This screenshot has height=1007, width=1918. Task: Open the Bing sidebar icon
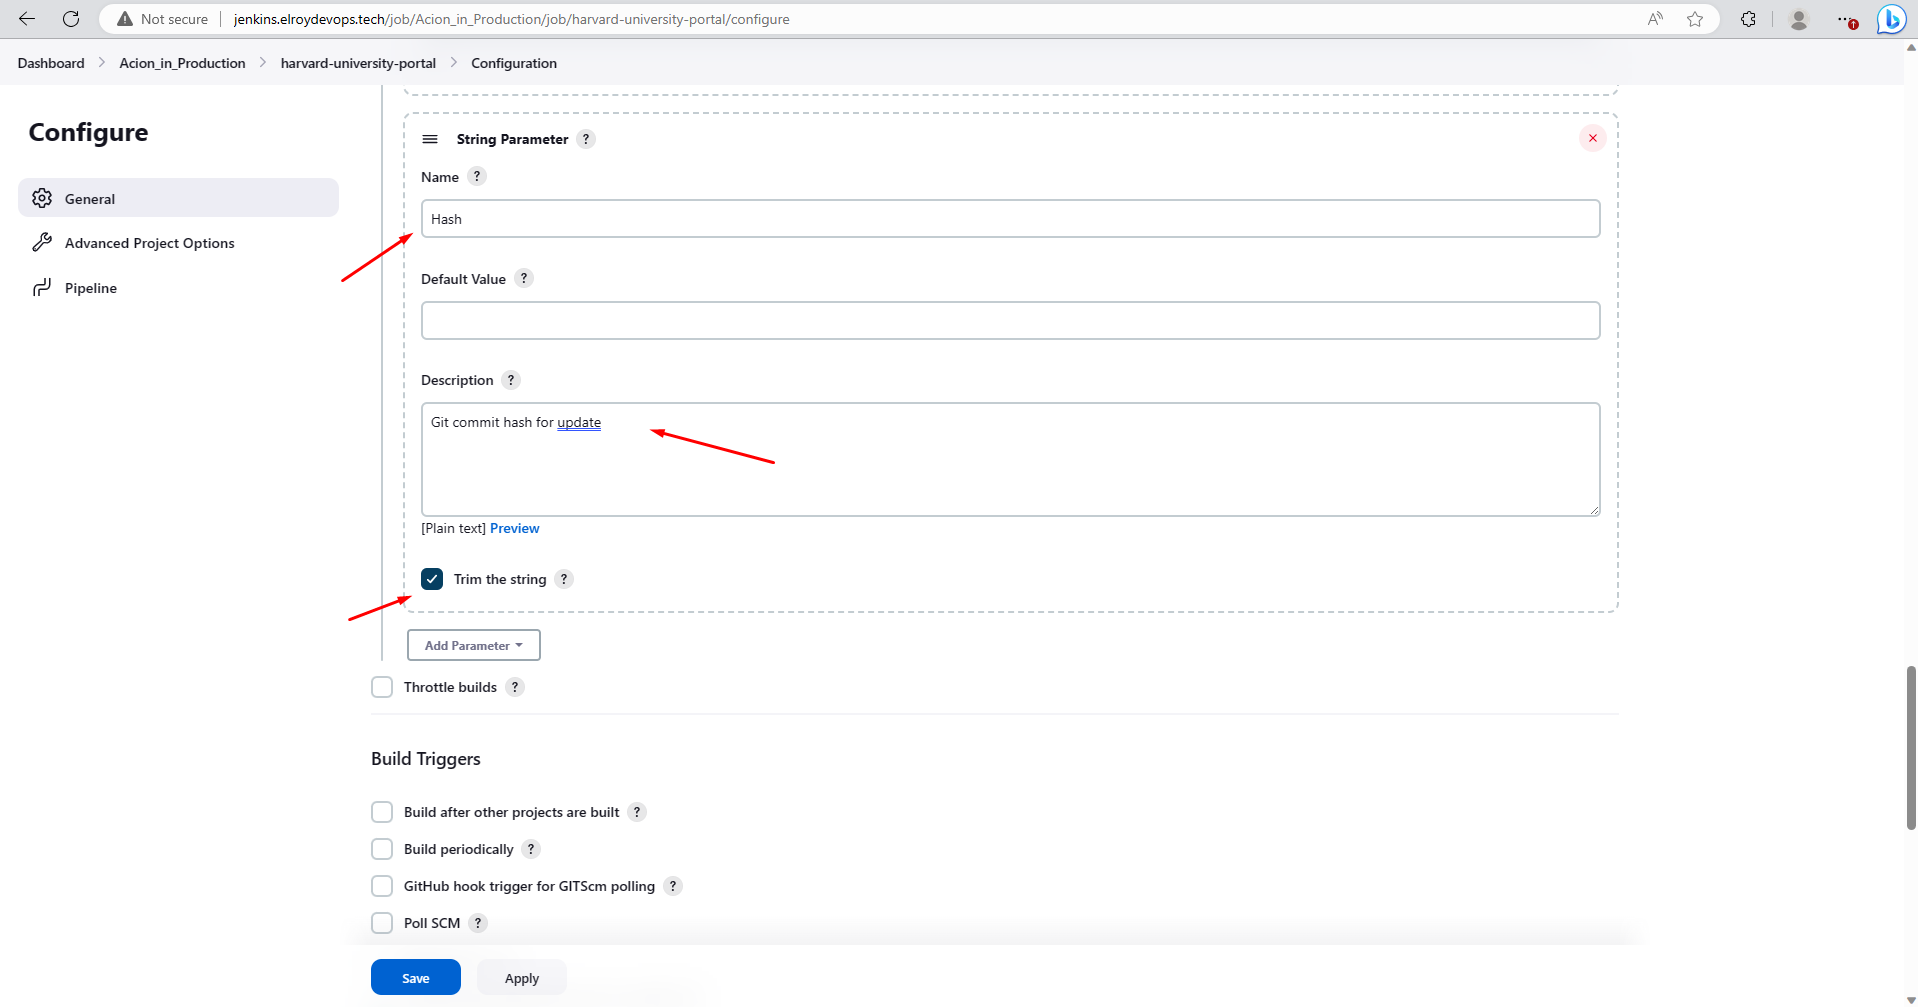pos(1891,19)
